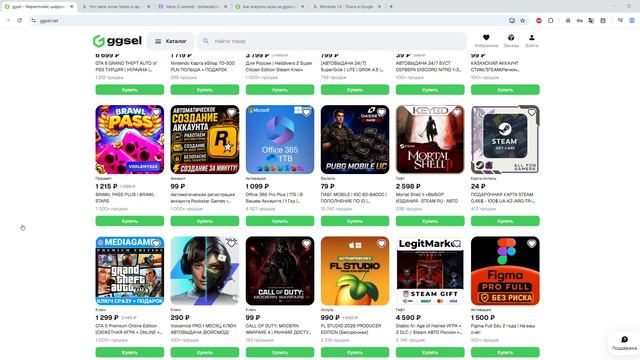The image size is (640, 360).
Task: Open the Brawl Pass product image
Action: tap(130, 140)
